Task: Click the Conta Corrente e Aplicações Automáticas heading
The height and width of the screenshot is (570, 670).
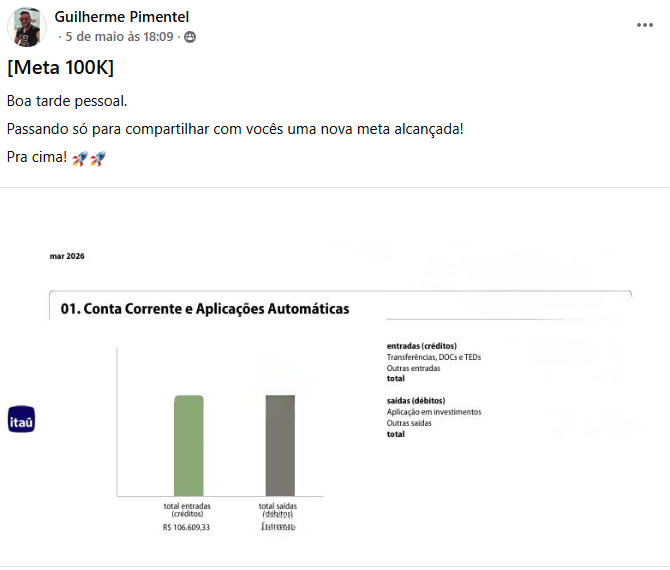Action: pos(205,309)
